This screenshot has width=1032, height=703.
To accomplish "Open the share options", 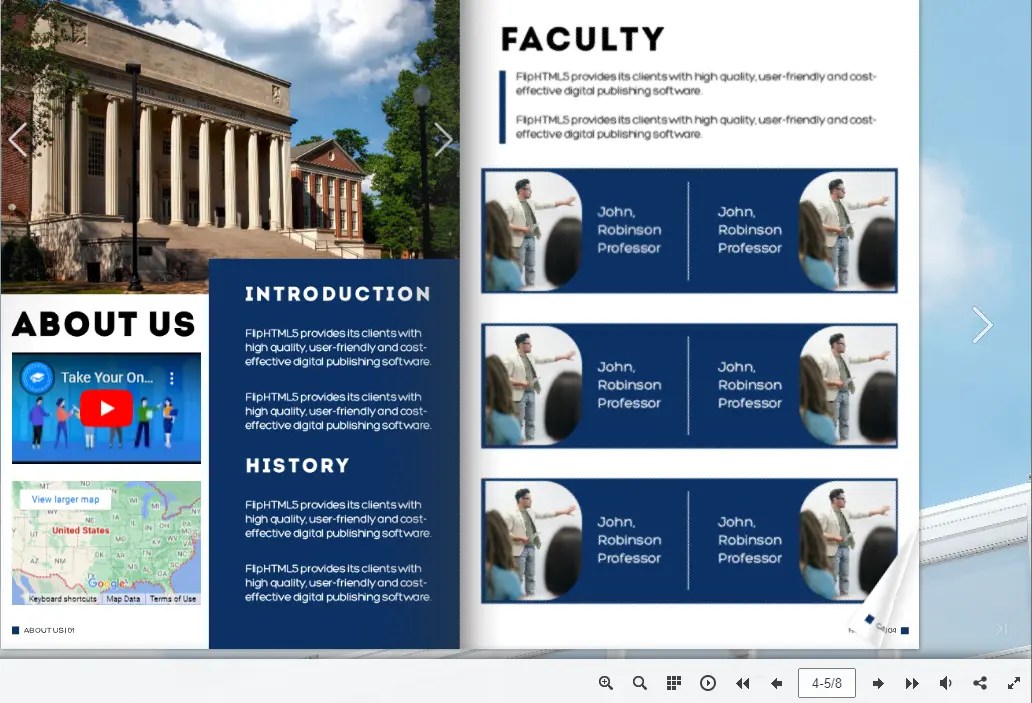I will (x=980, y=683).
